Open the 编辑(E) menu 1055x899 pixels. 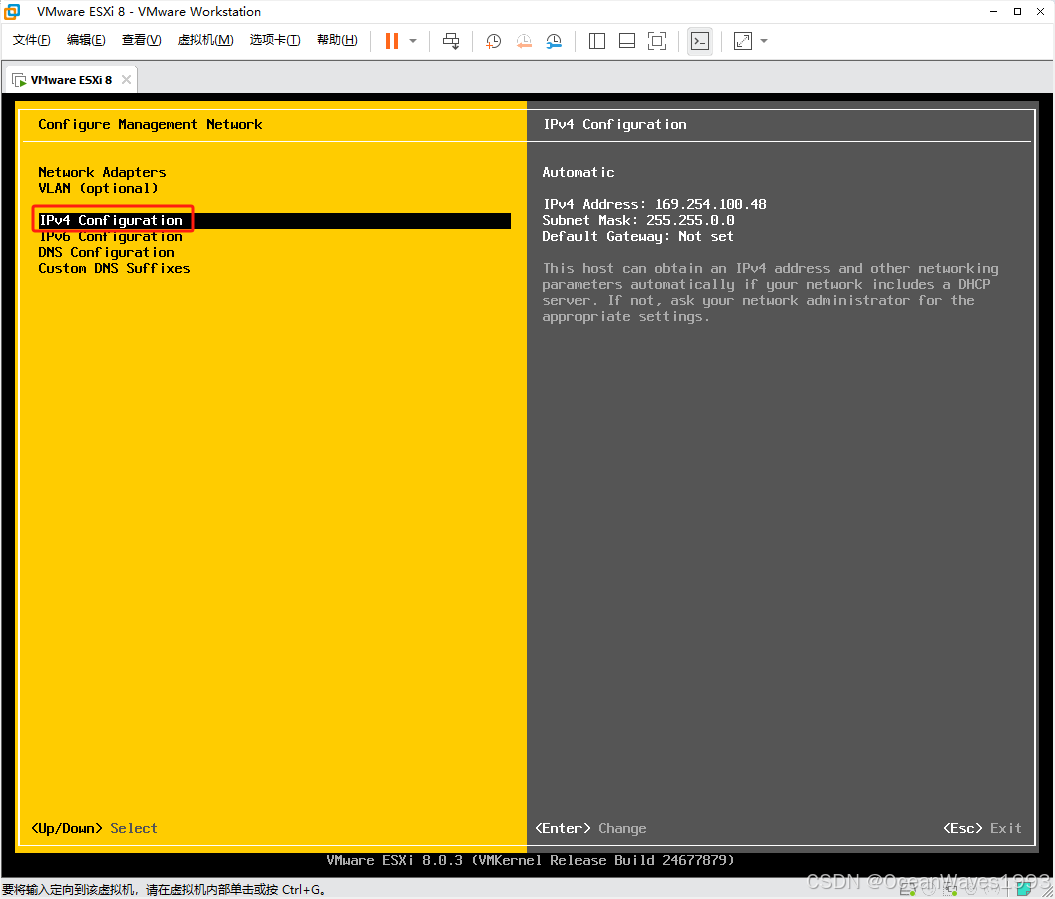click(x=86, y=40)
